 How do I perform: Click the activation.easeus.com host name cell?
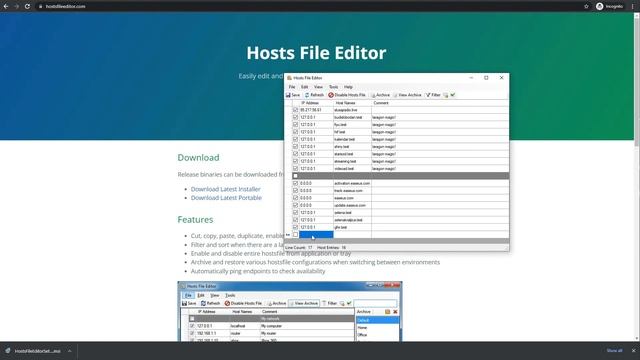pyautogui.click(x=352, y=183)
